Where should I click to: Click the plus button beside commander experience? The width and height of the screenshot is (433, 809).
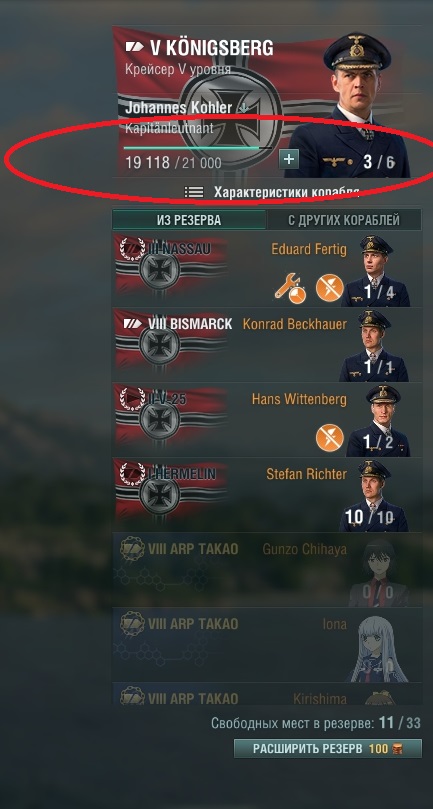click(x=289, y=159)
